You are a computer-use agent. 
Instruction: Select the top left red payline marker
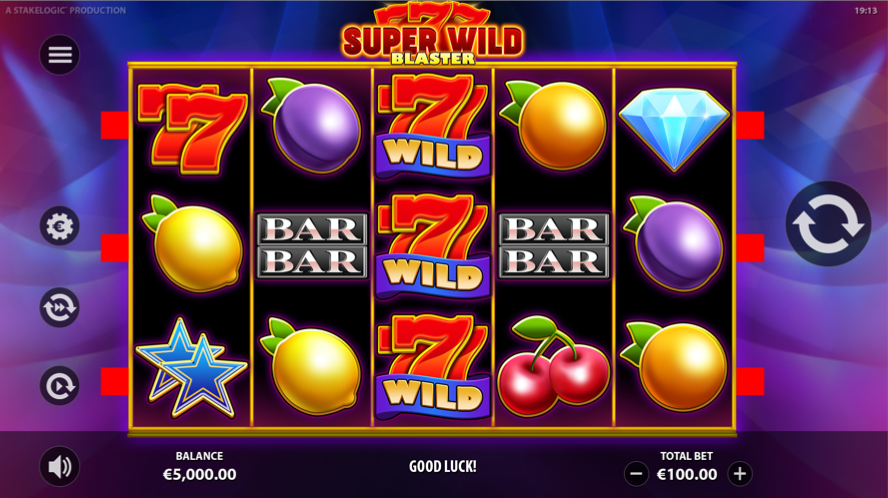tap(115, 125)
